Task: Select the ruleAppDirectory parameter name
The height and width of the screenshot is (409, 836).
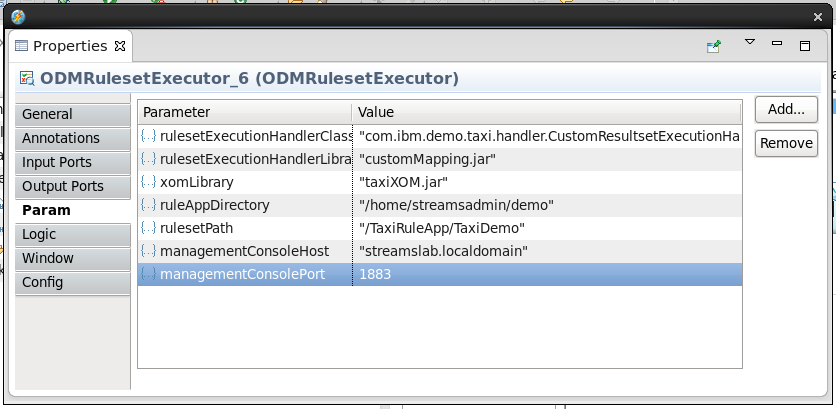Action: tap(214, 205)
